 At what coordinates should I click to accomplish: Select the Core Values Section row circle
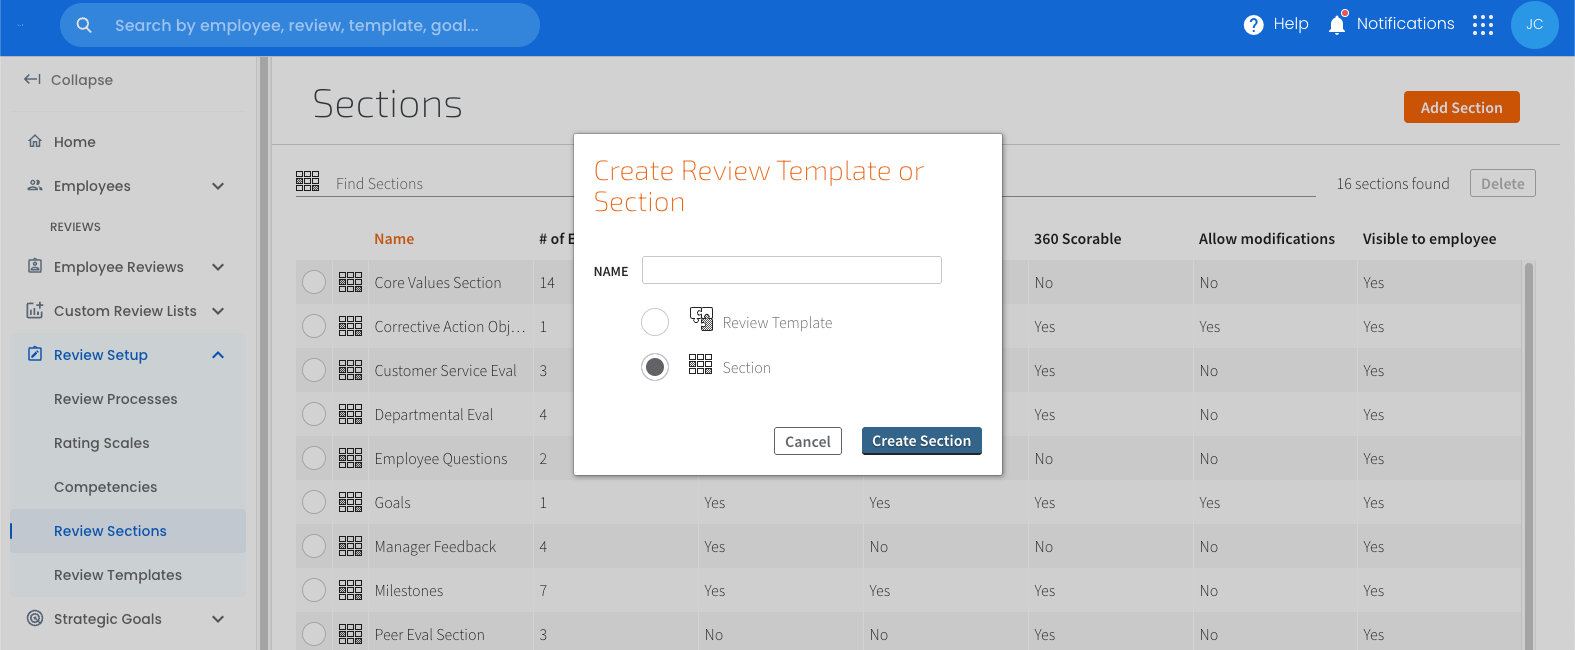click(x=314, y=282)
